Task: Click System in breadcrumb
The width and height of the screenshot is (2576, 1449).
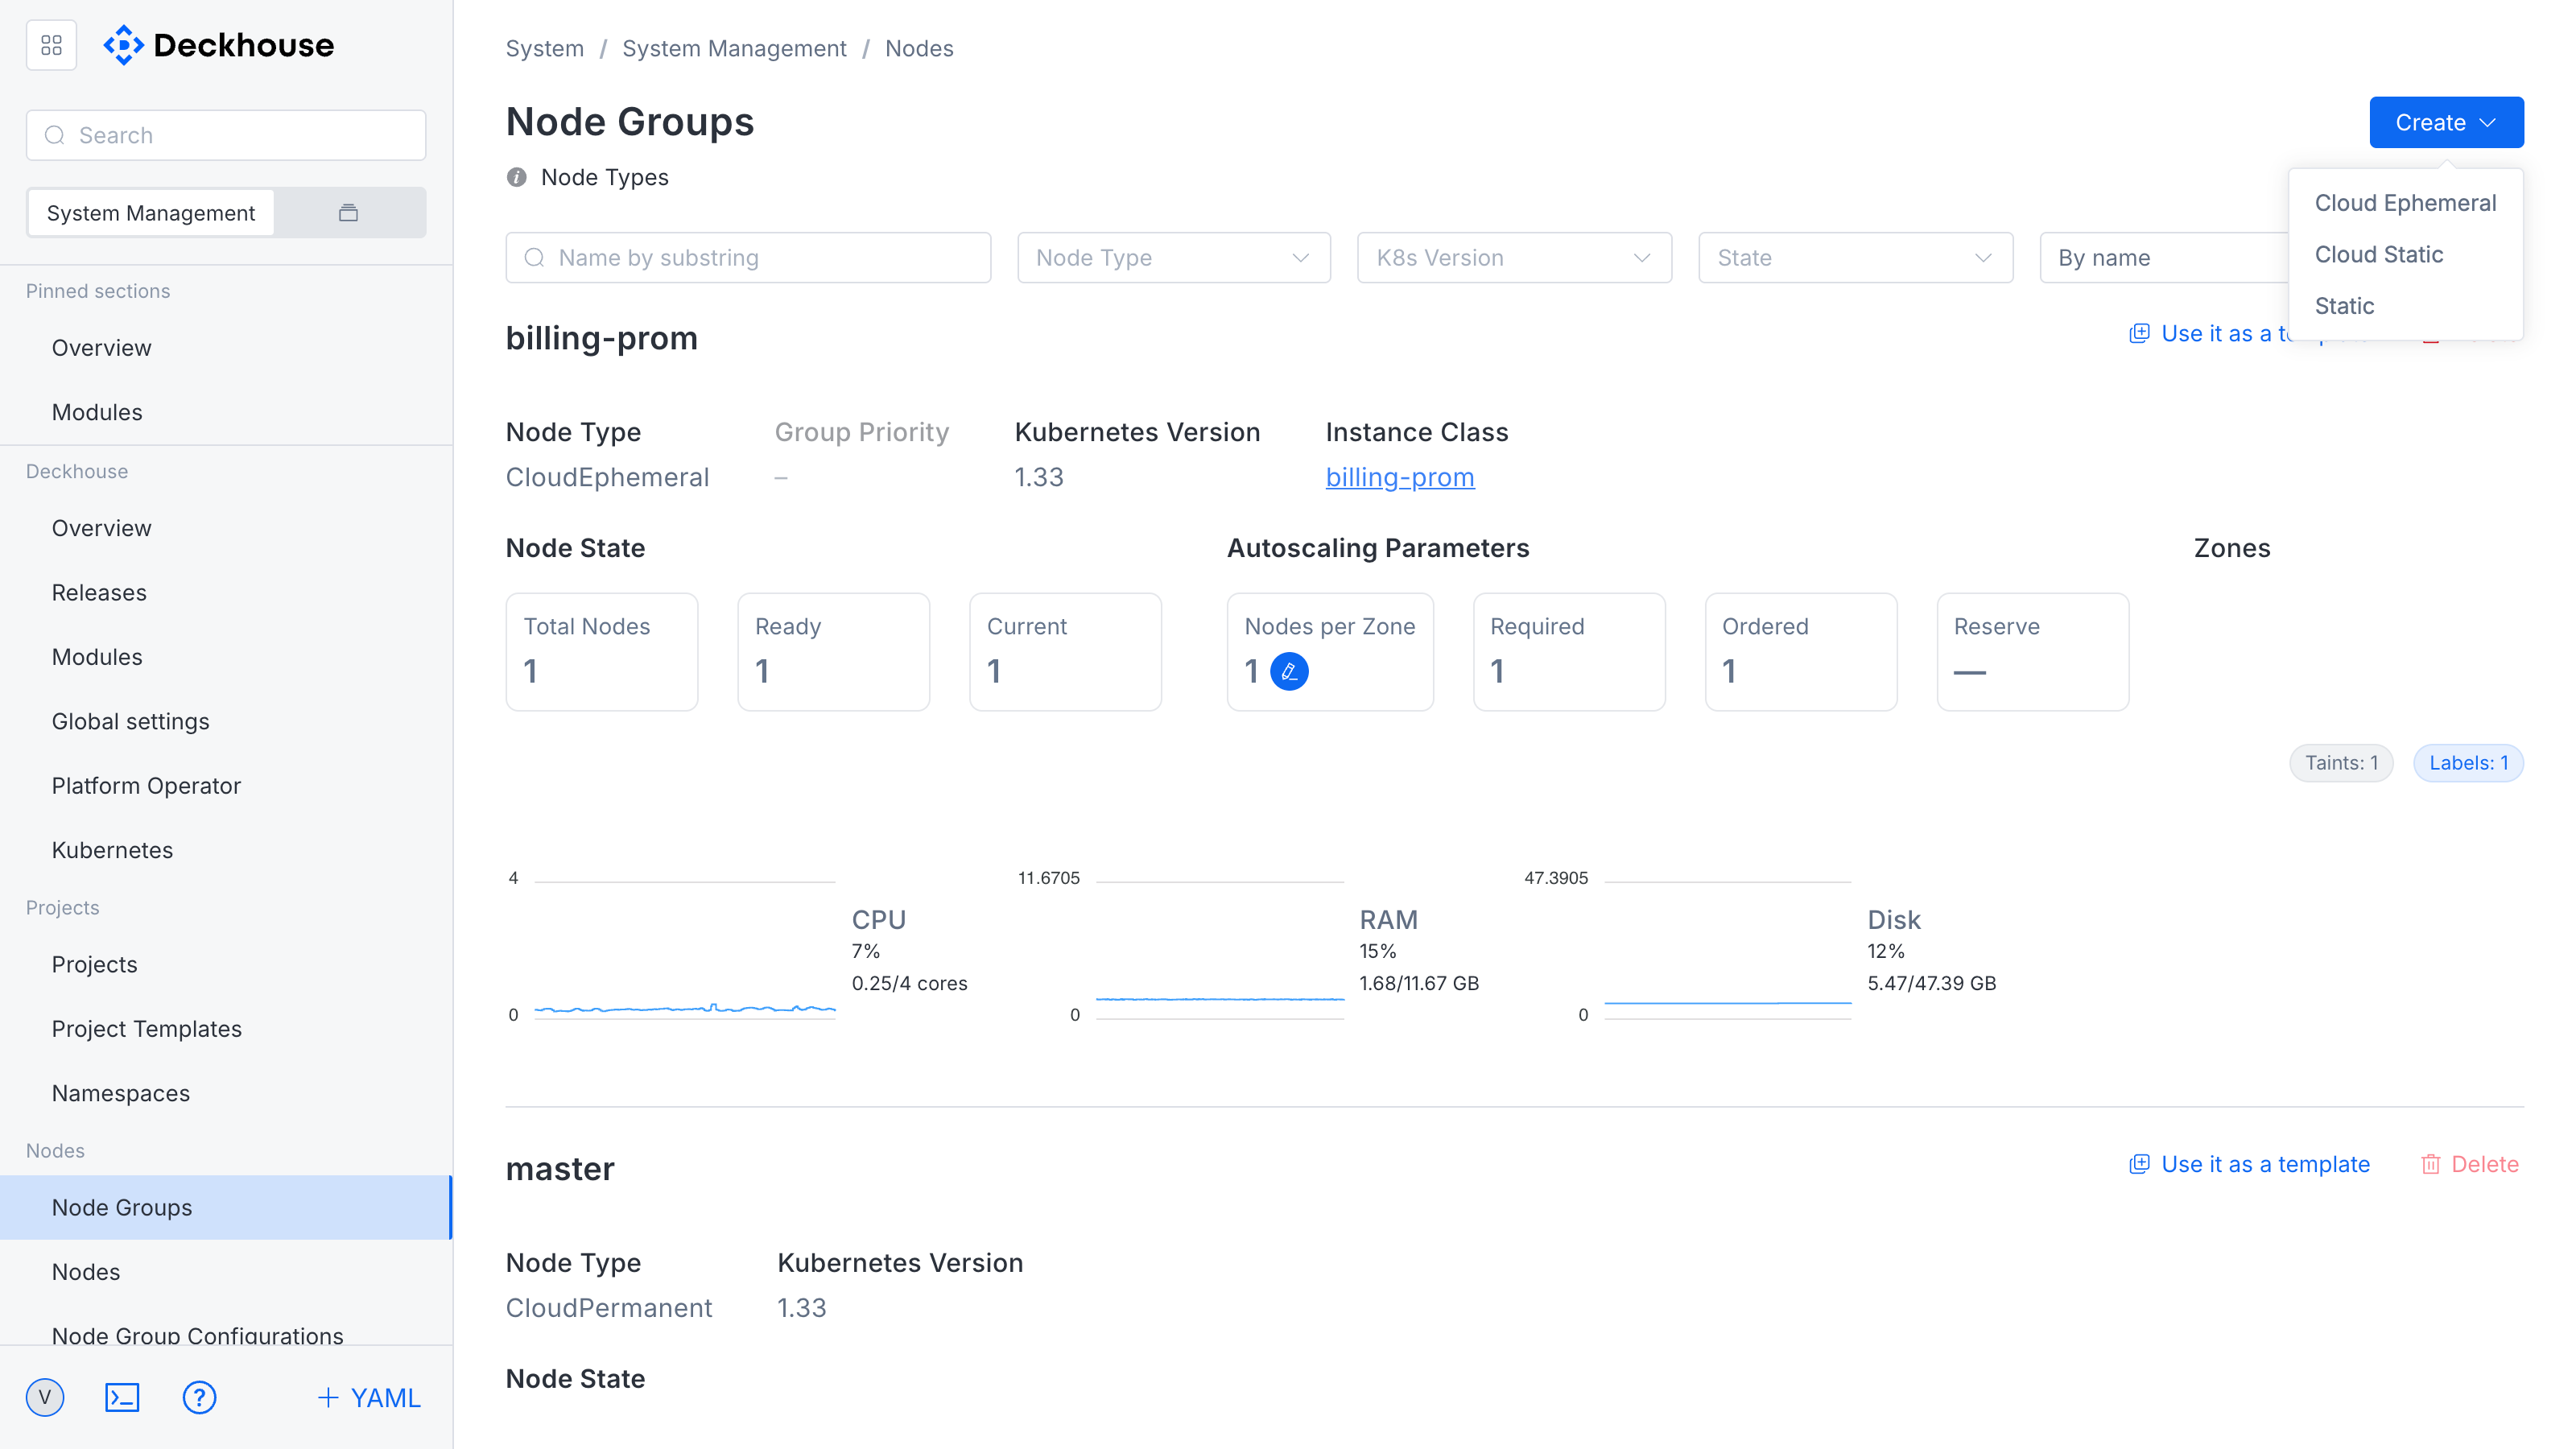Action: [x=545, y=48]
